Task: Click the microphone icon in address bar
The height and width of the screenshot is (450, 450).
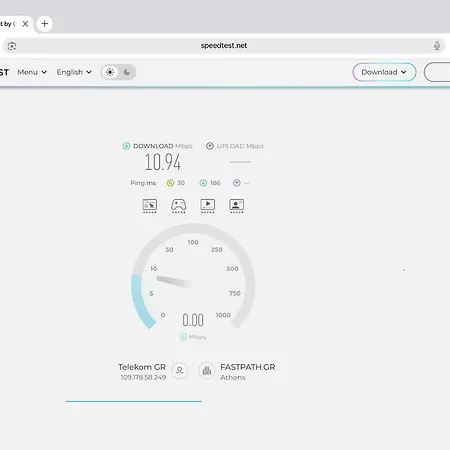Action: [437, 46]
